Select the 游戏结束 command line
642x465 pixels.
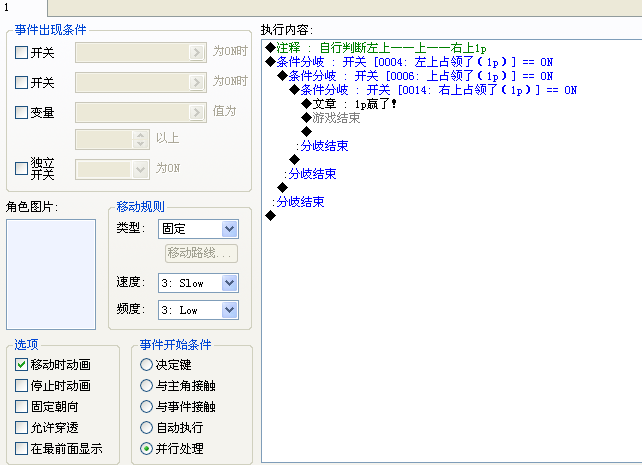[x=331, y=118]
